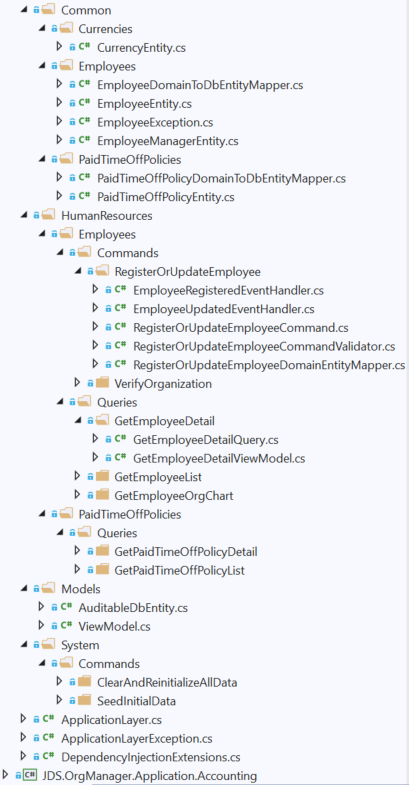Click the SeedInitialData folder icon
Screen dimensions: 409x785
[84, 701]
